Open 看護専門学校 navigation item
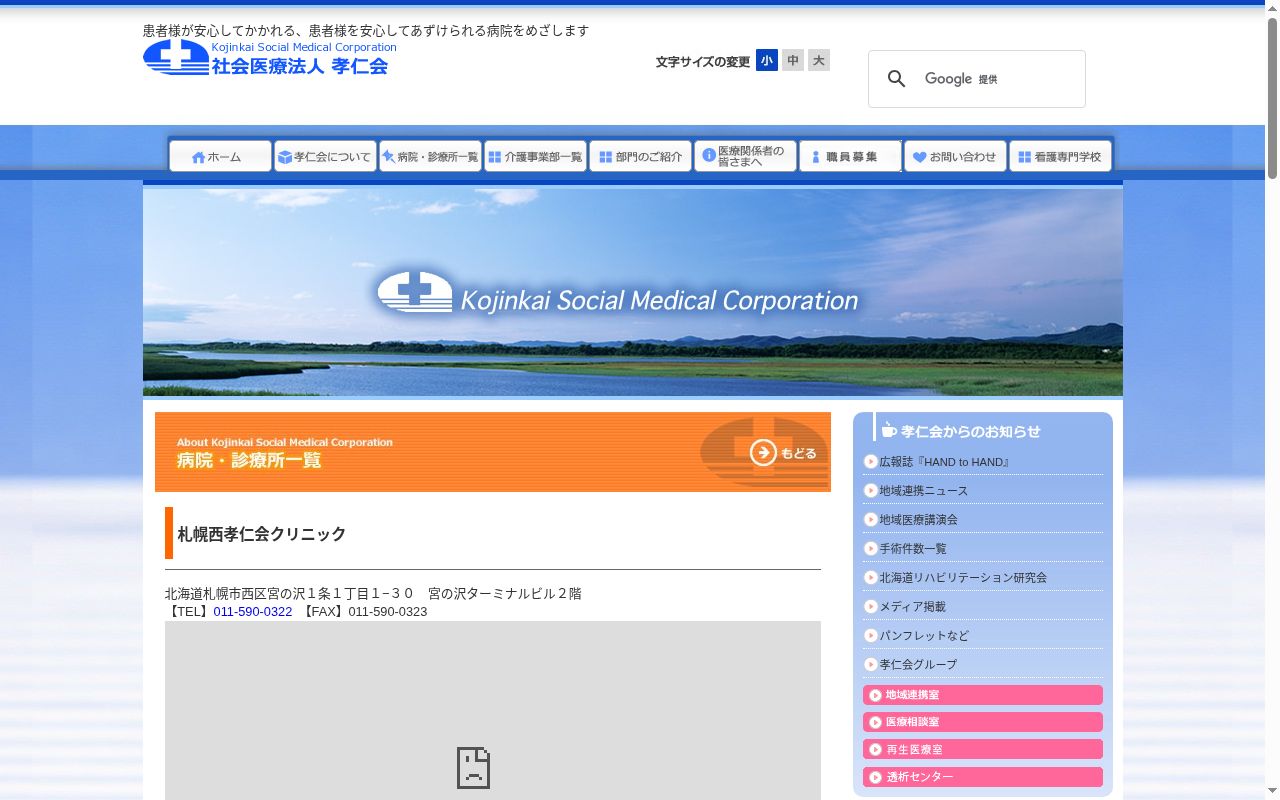This screenshot has width=1280, height=800. point(1060,156)
